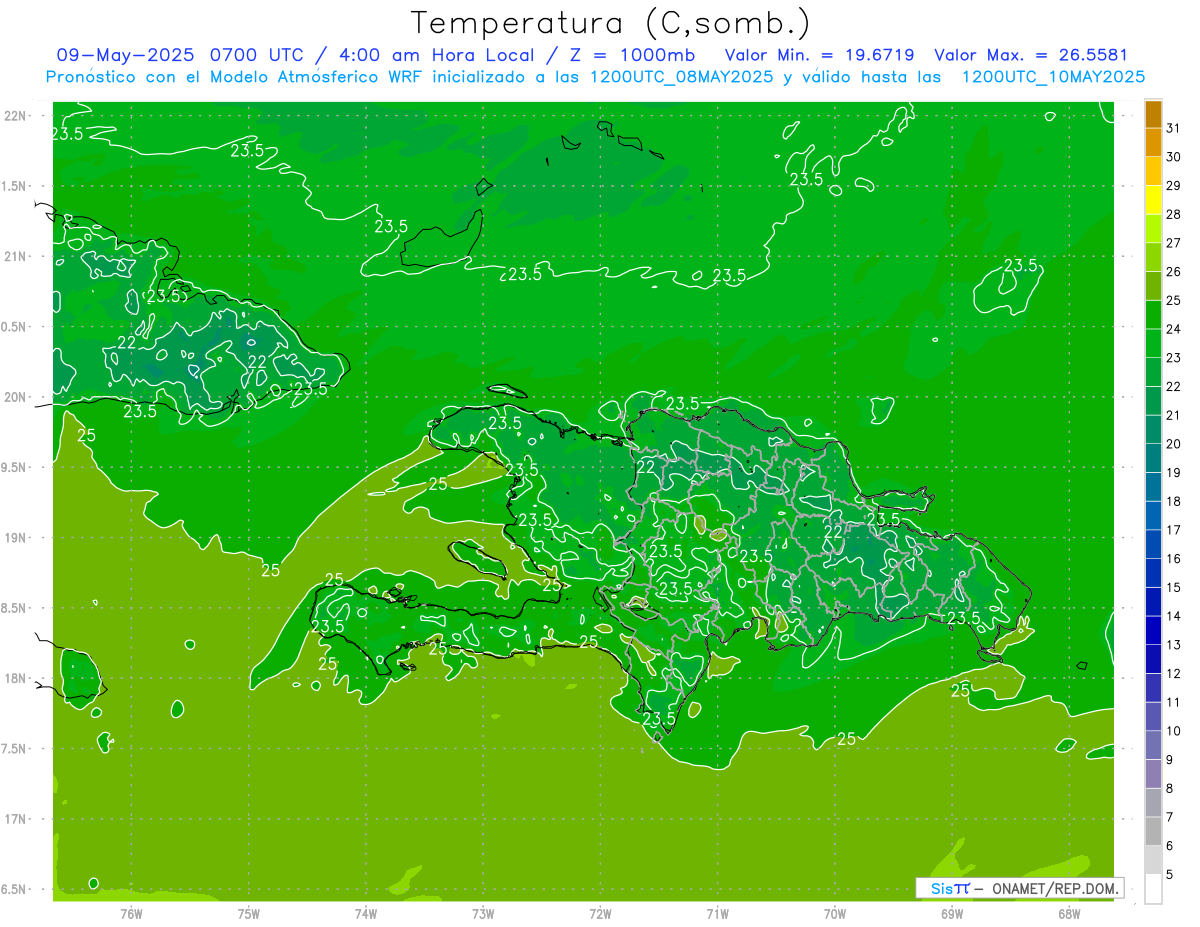This screenshot has width=1200, height=927.
Task: Click the legend scale number 31
Action: coord(1174,128)
